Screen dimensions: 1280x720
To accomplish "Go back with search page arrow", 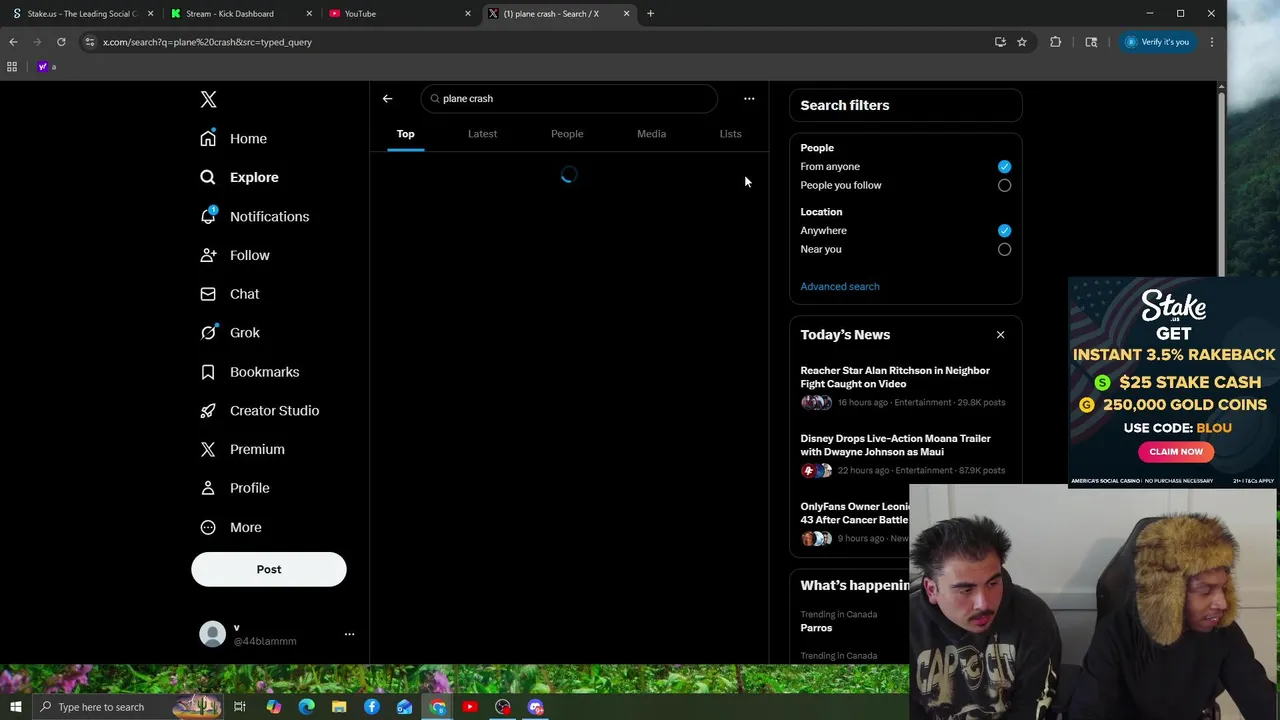I will [387, 98].
